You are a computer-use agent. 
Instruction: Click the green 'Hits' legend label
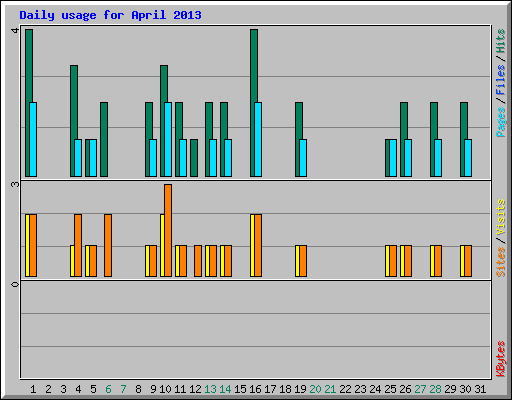(x=501, y=41)
